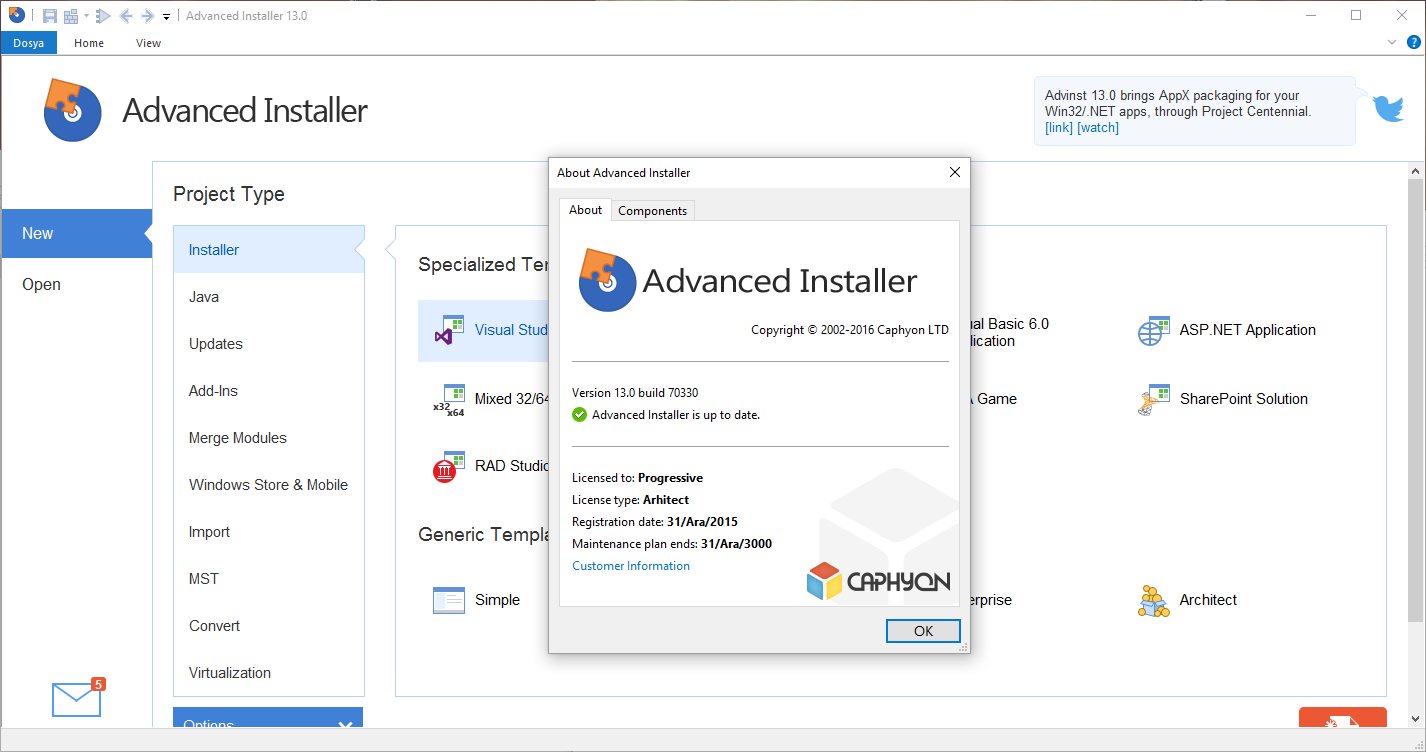Choose the Merge Modules project type
Screen dimensions: 1426x752
pos(268,438)
